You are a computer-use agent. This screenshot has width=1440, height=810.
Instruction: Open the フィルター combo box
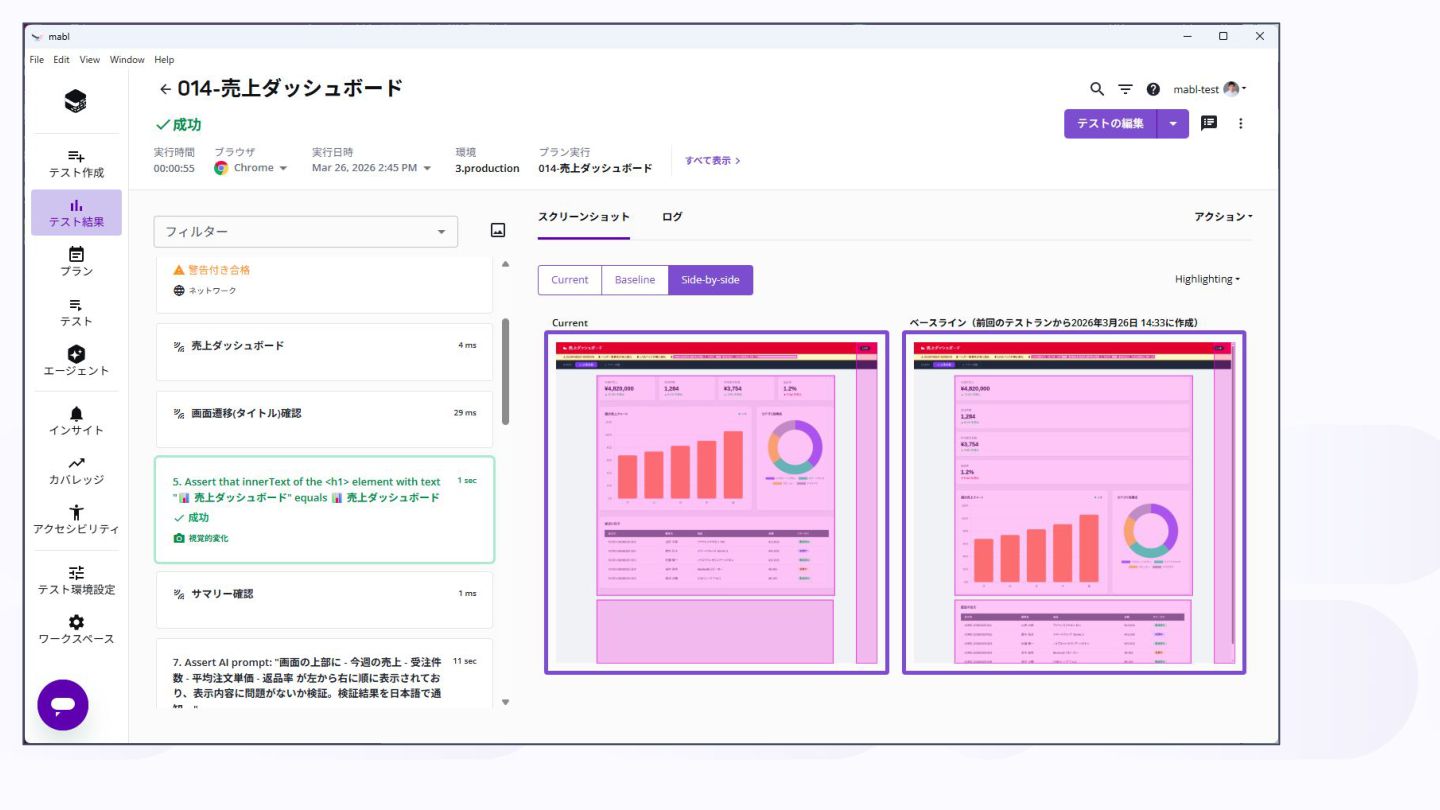pos(306,232)
